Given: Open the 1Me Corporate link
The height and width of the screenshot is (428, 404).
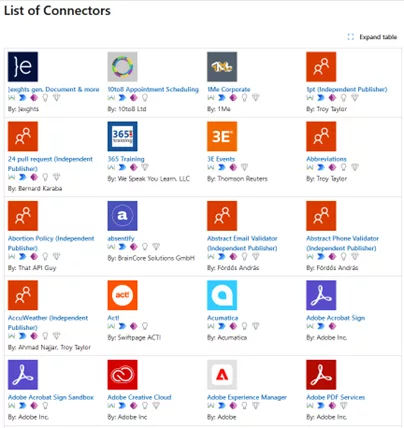Looking at the screenshot, I should point(229,89).
